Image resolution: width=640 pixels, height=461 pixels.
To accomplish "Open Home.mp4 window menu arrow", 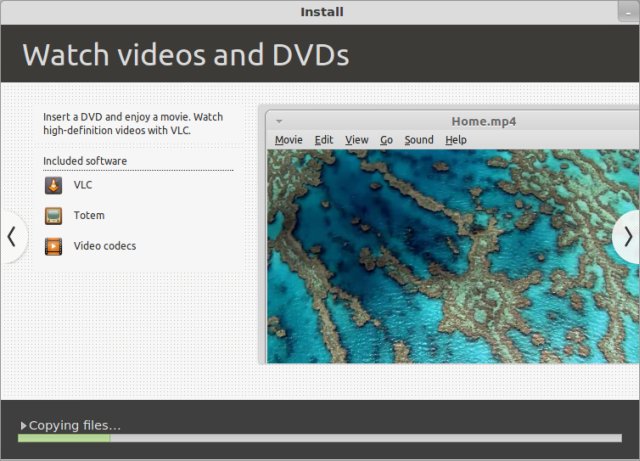I will tap(279, 122).
